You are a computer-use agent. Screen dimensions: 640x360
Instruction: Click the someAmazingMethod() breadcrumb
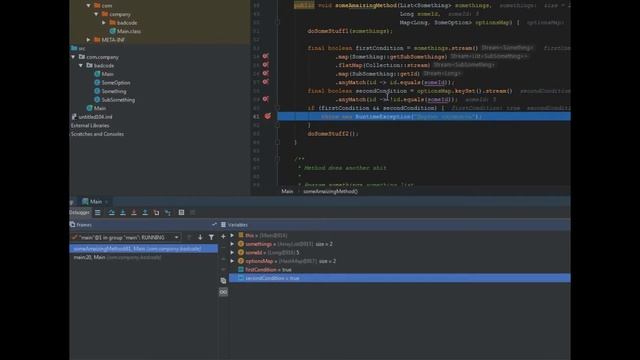pos(330,191)
